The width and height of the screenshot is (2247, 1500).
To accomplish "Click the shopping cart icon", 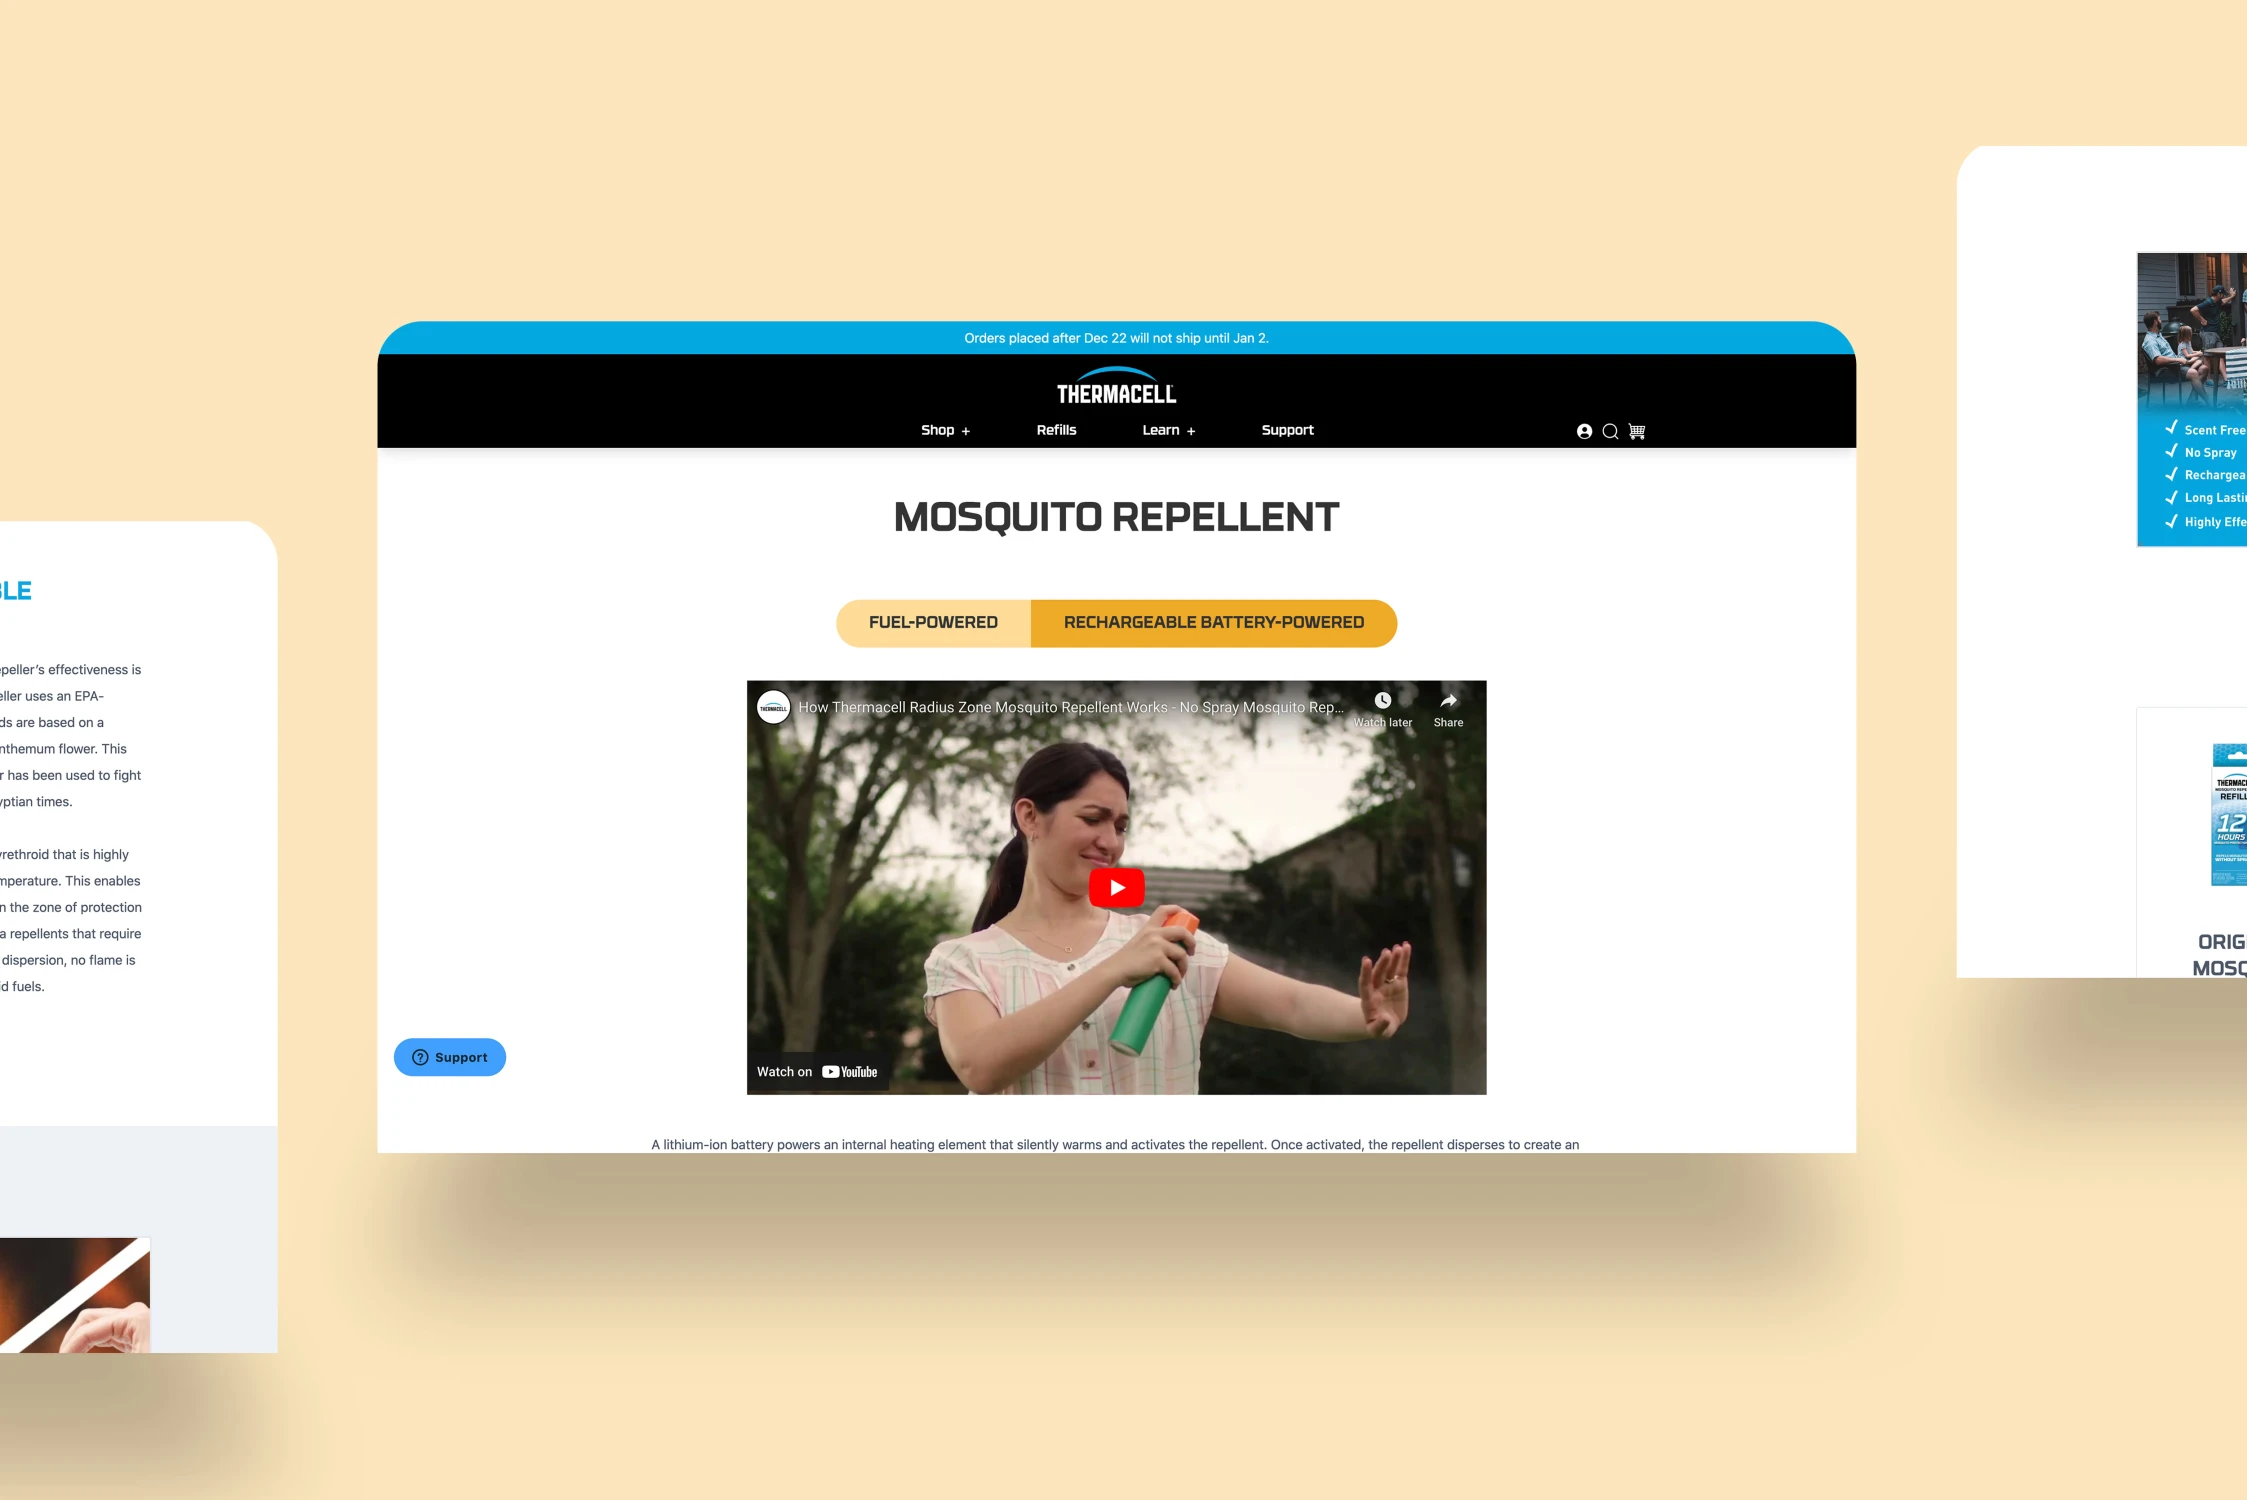I will pyautogui.click(x=1636, y=430).
